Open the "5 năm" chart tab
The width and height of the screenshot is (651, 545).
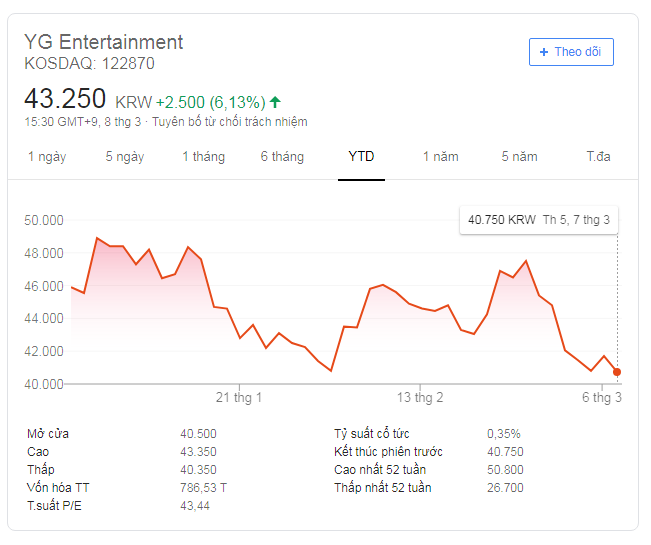pos(519,157)
